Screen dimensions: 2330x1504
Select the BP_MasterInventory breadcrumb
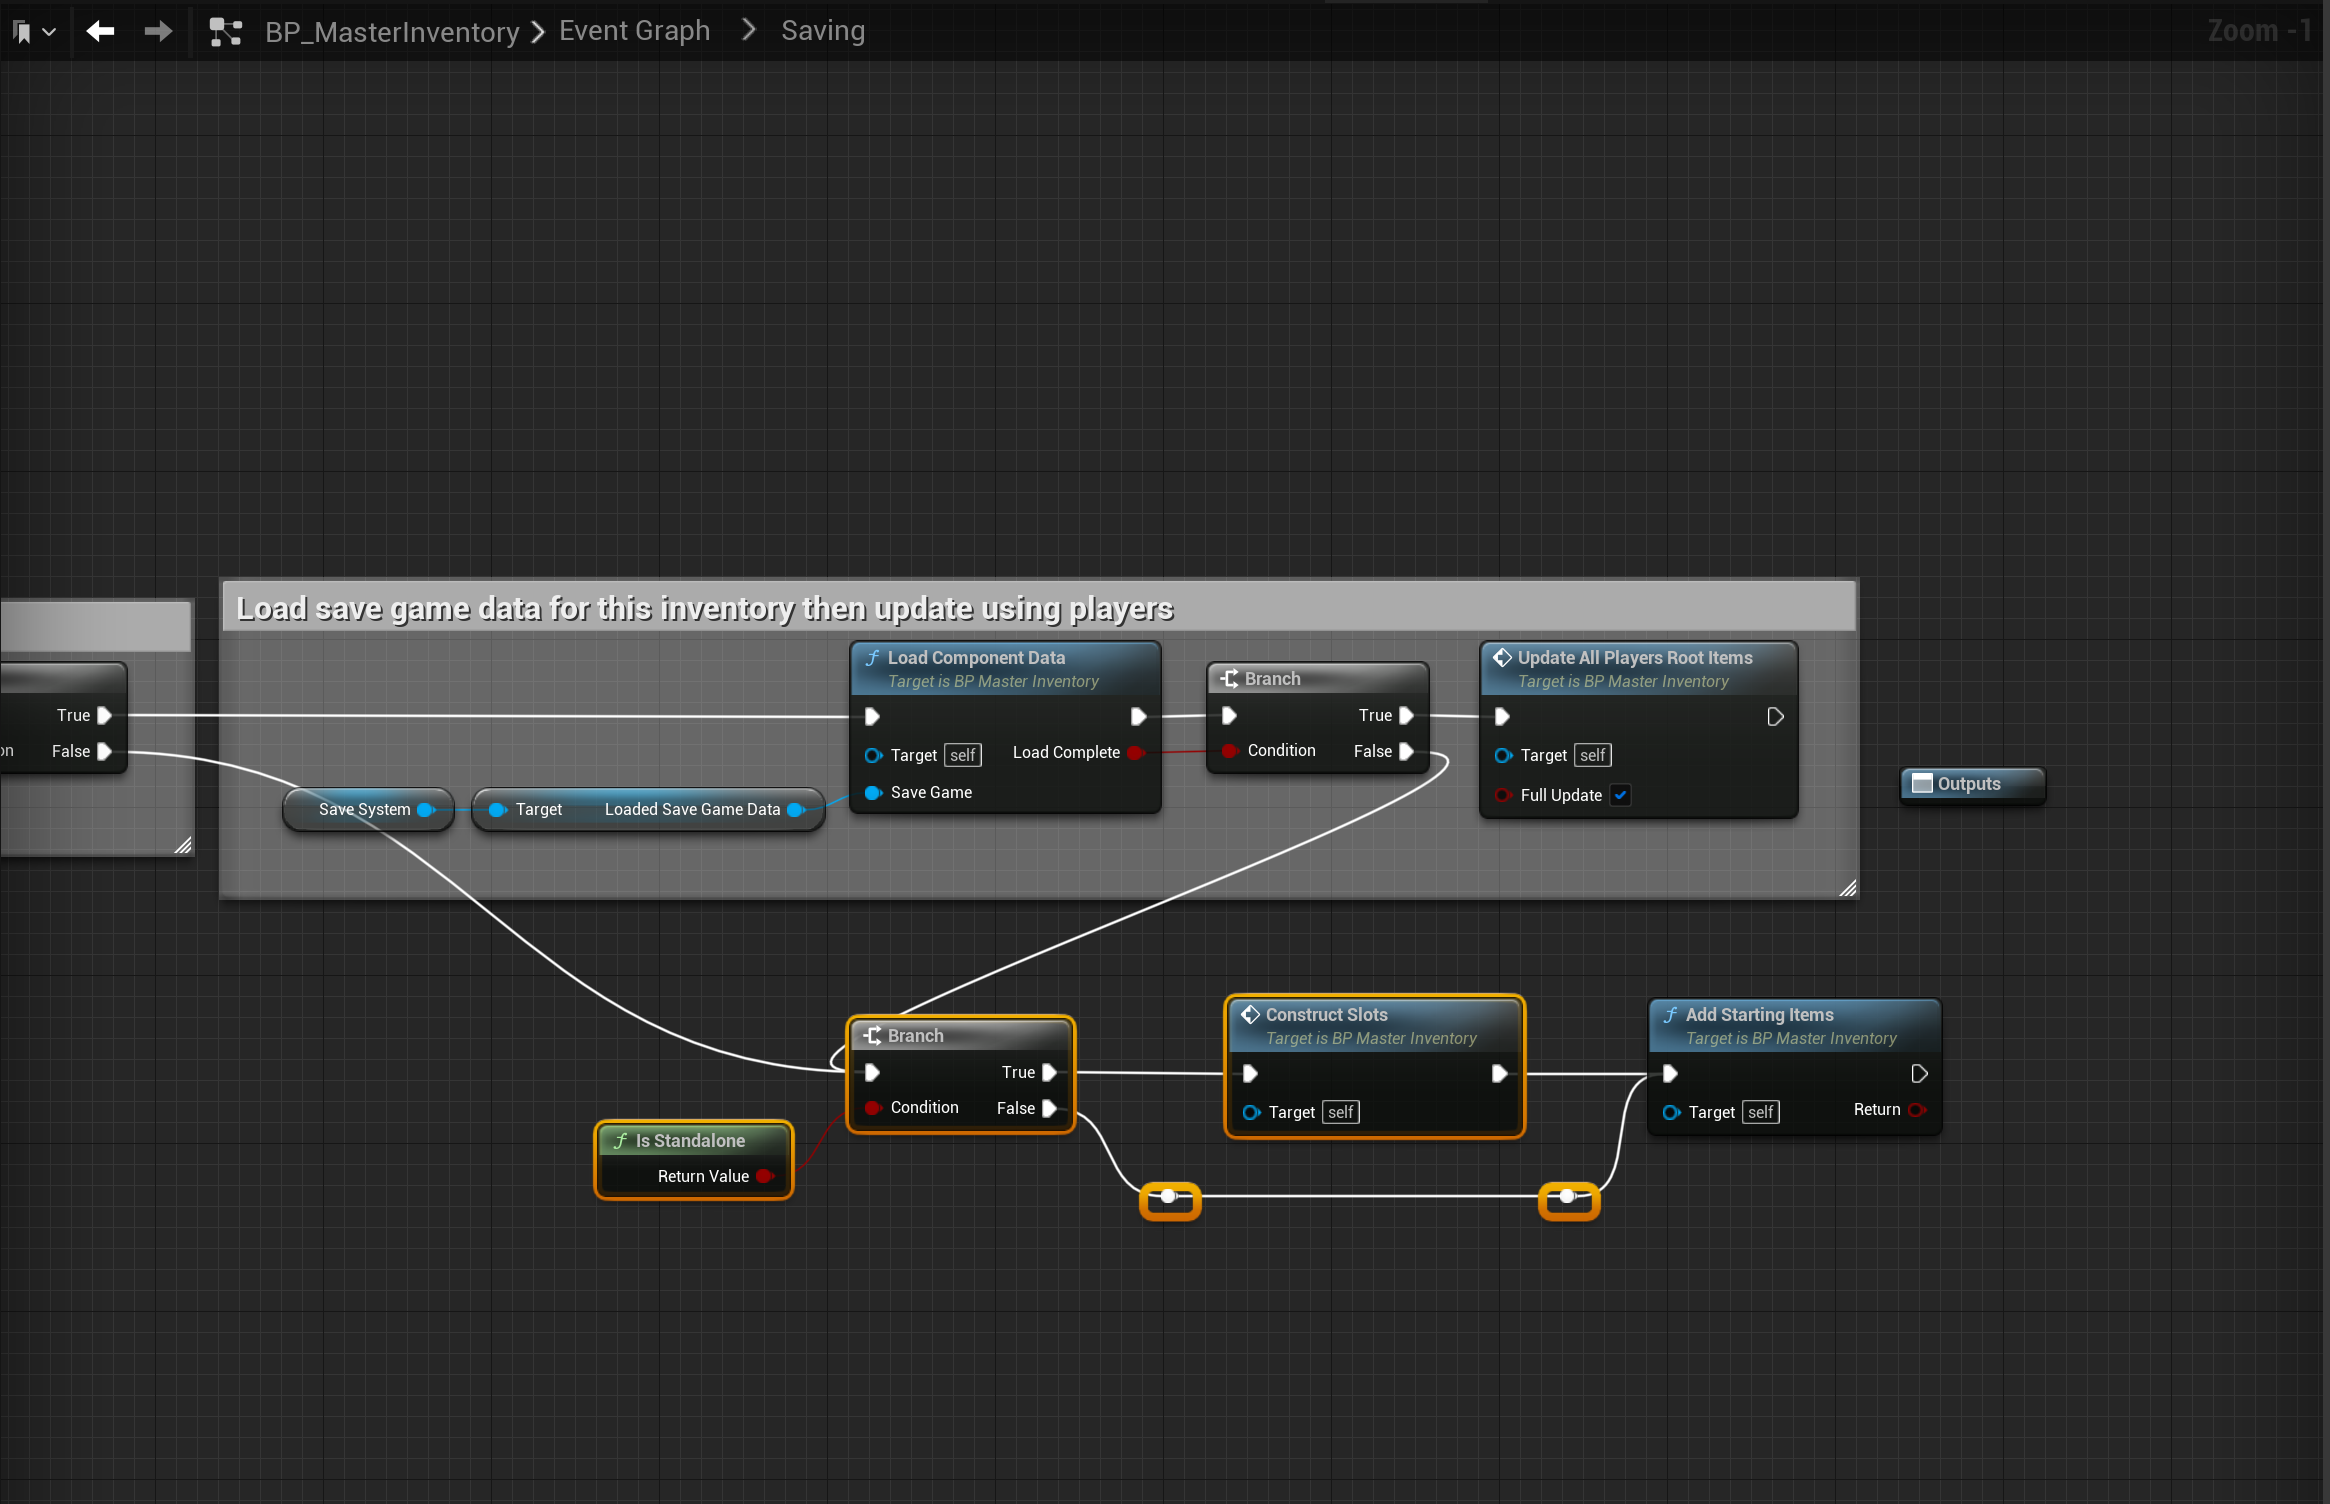pos(392,32)
